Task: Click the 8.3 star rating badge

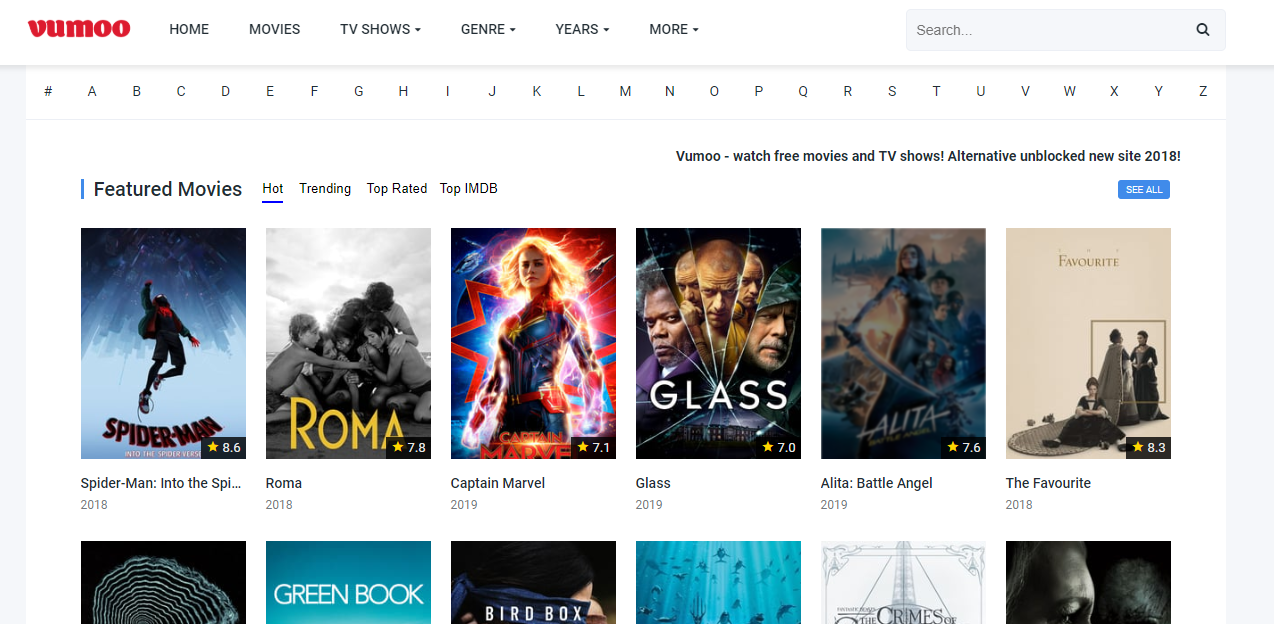Action: click(x=1149, y=447)
